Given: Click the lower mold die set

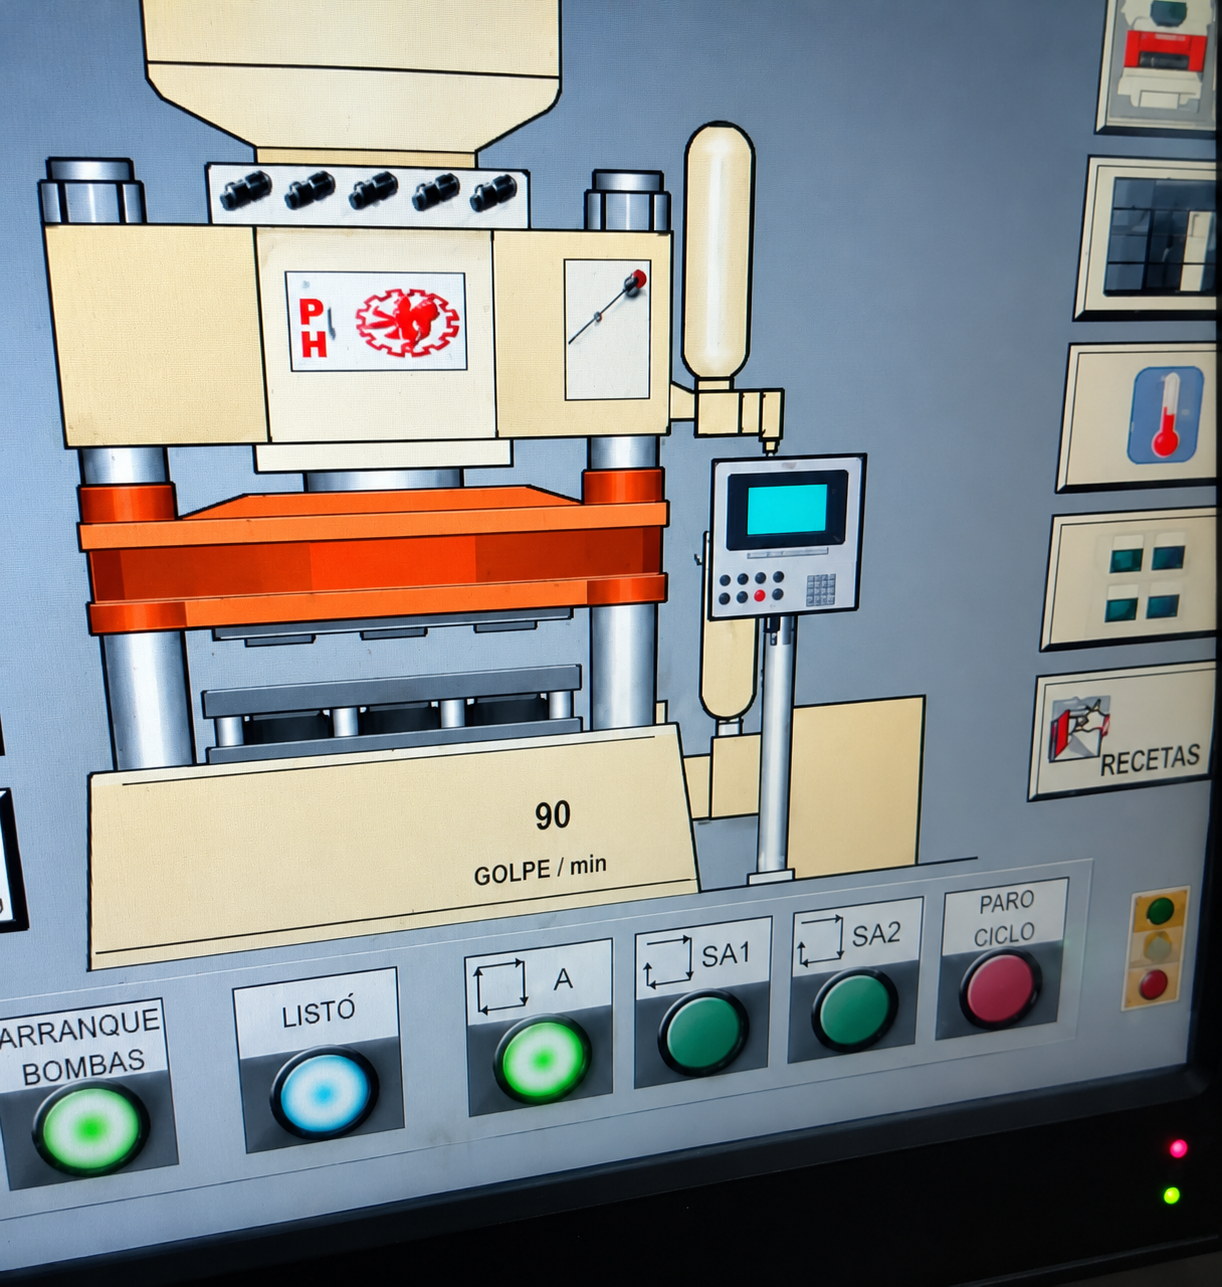Looking at the screenshot, I should coord(392,714).
